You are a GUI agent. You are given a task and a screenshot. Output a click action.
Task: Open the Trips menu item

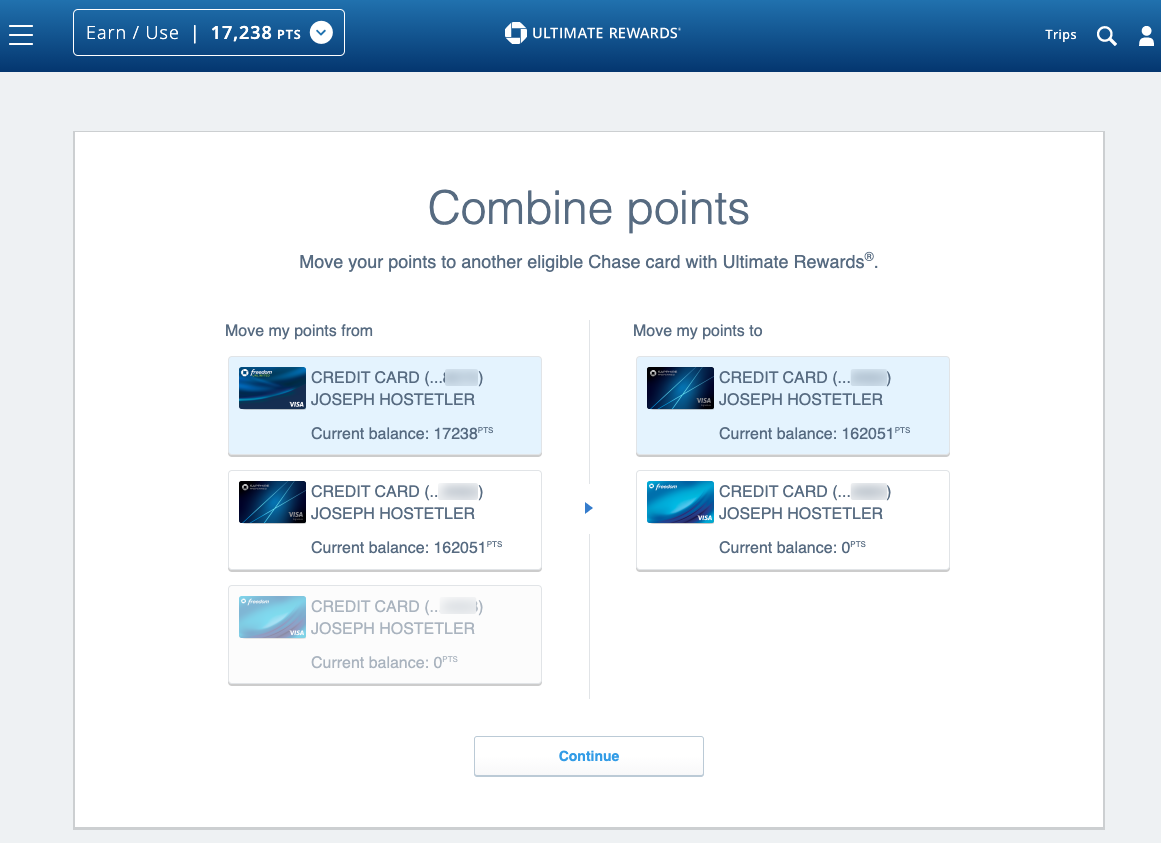pos(1060,35)
